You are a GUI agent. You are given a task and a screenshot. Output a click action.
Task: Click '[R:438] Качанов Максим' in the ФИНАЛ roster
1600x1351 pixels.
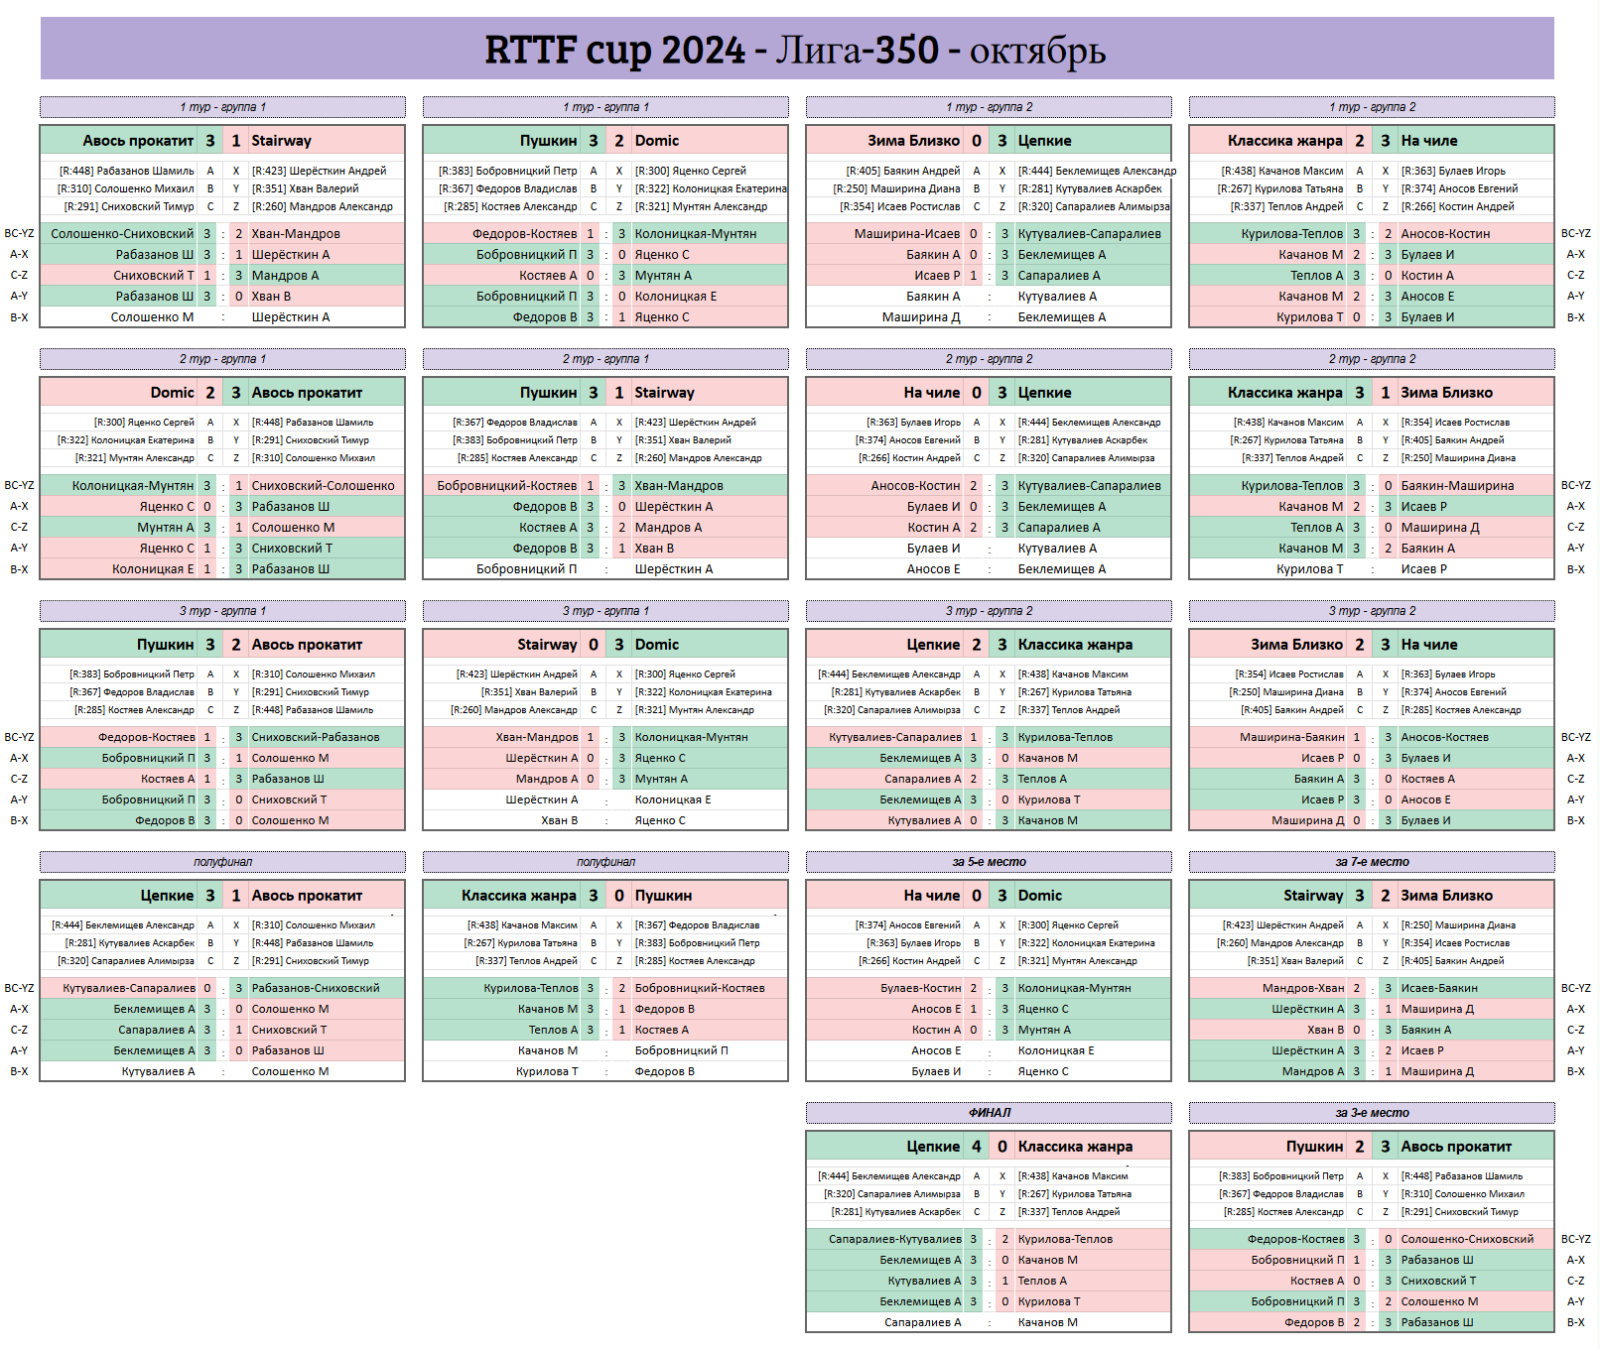[x=1072, y=1176]
